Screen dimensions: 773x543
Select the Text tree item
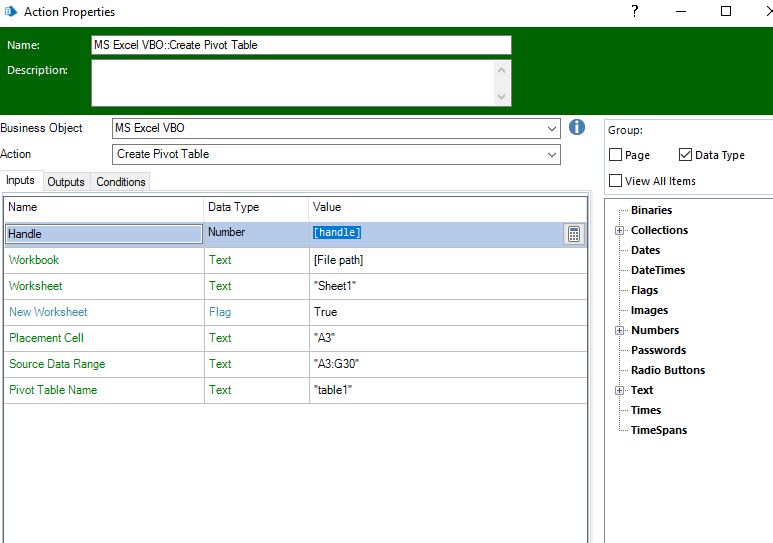pyautogui.click(x=642, y=391)
